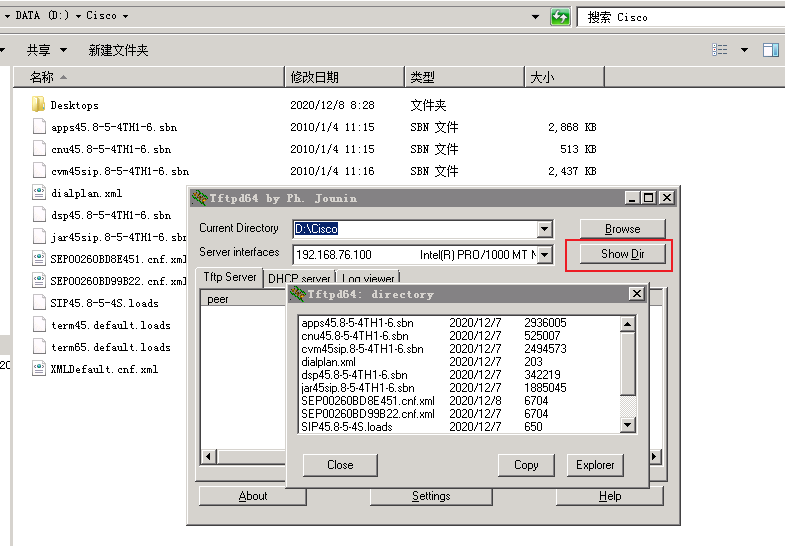Click the directory list scroll up arrow
The image size is (785, 546).
[627, 324]
